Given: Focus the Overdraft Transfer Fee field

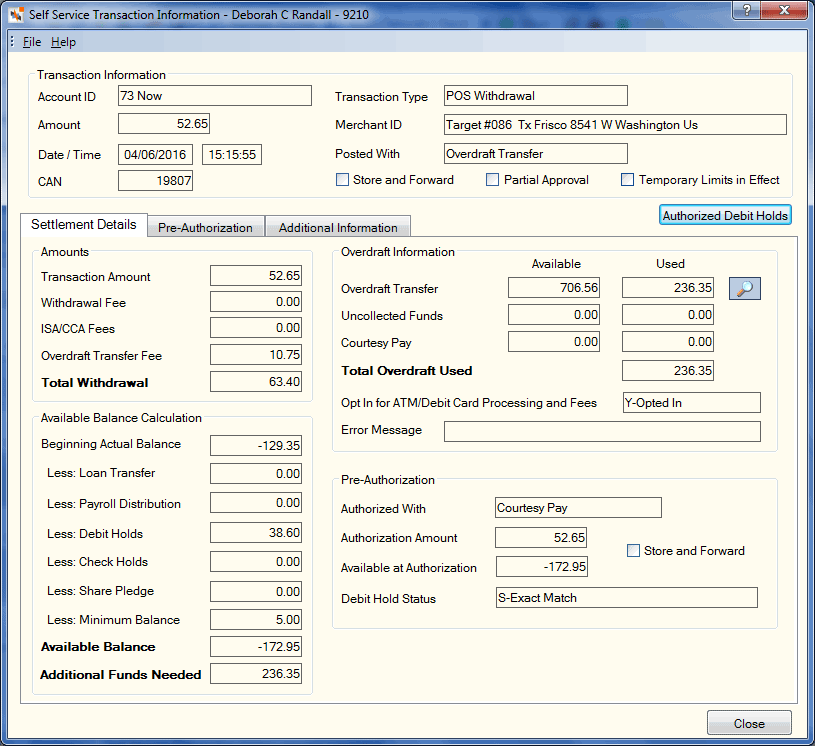Looking at the screenshot, I should pos(256,355).
